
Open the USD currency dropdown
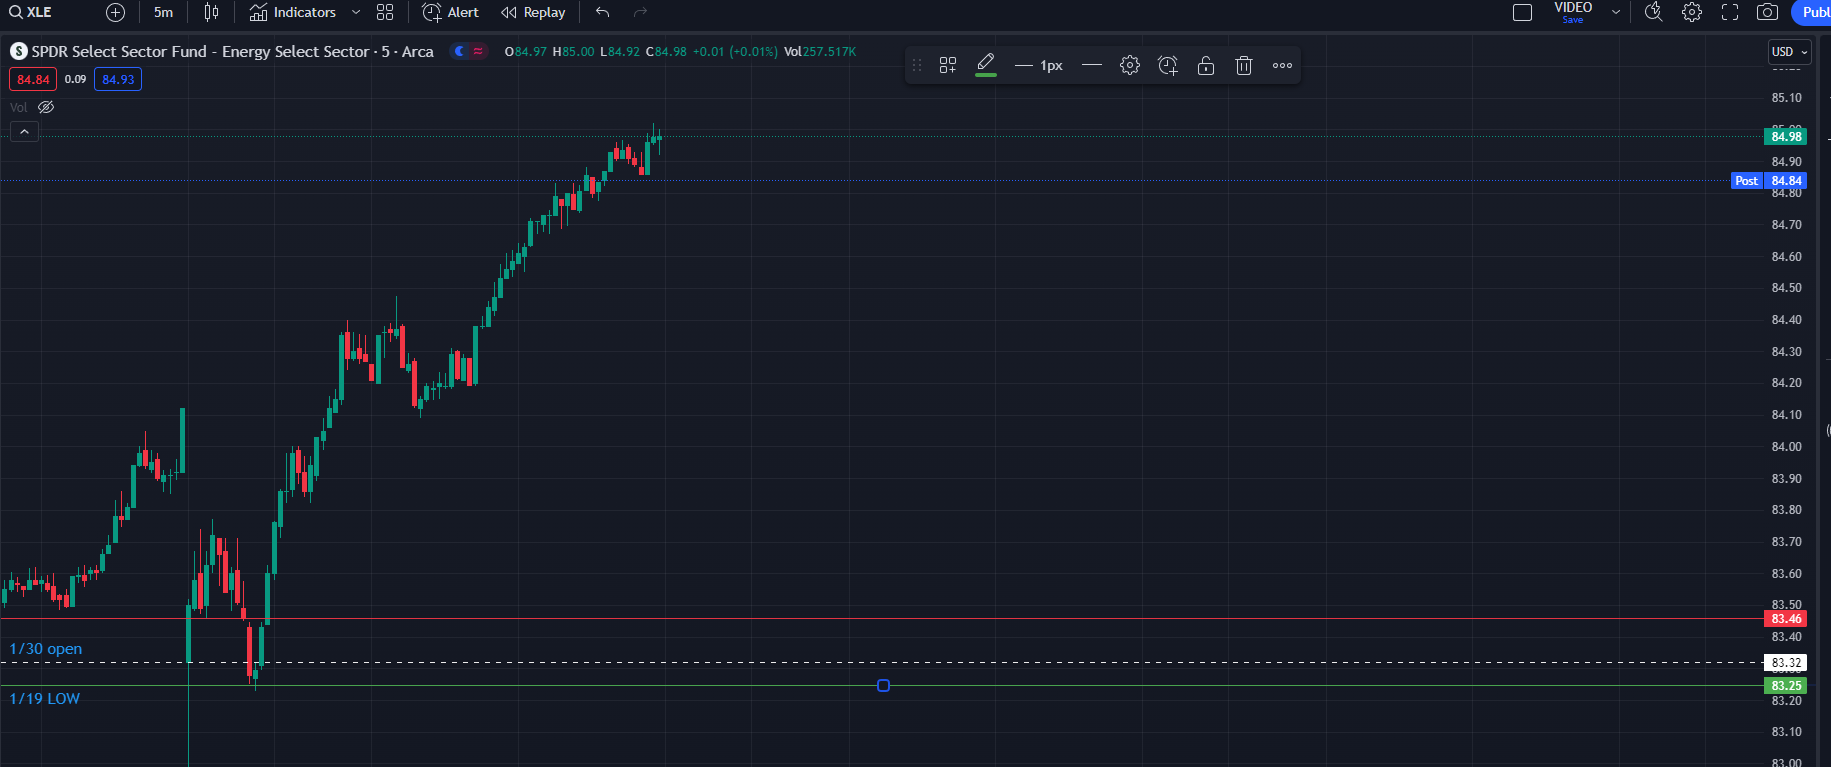click(x=1790, y=52)
